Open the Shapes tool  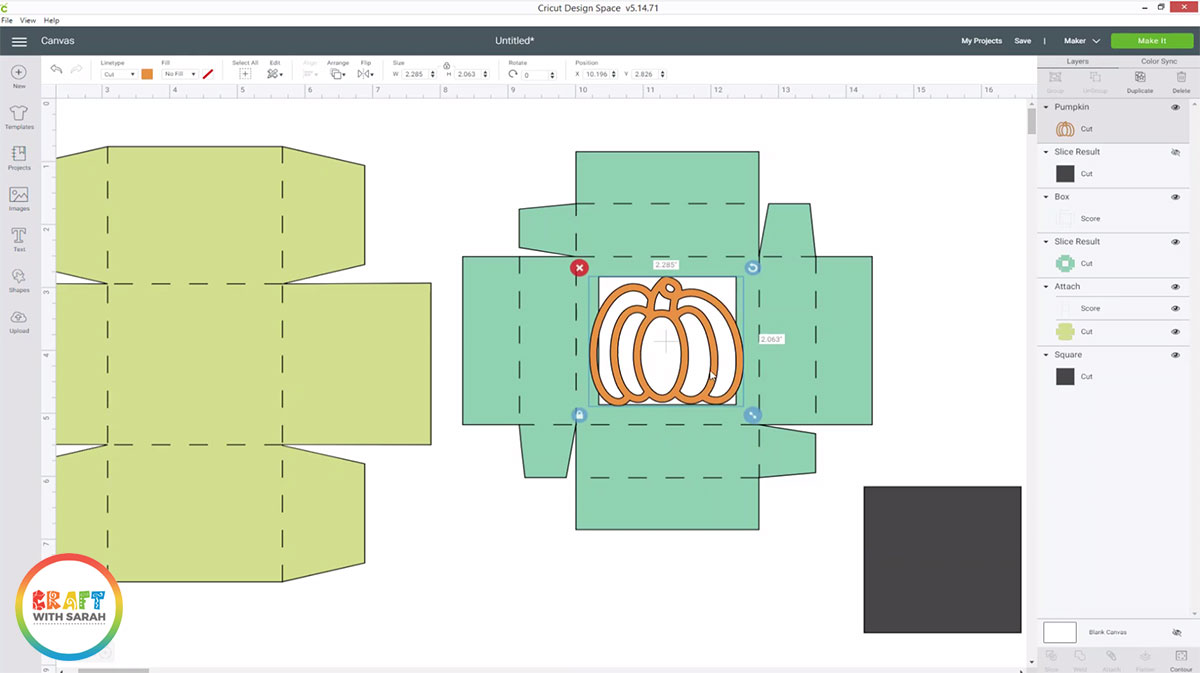point(18,278)
